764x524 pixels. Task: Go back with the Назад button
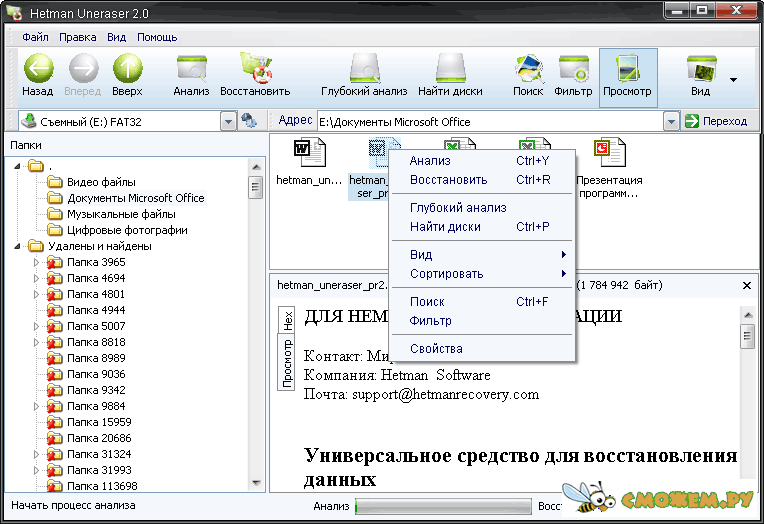point(38,75)
